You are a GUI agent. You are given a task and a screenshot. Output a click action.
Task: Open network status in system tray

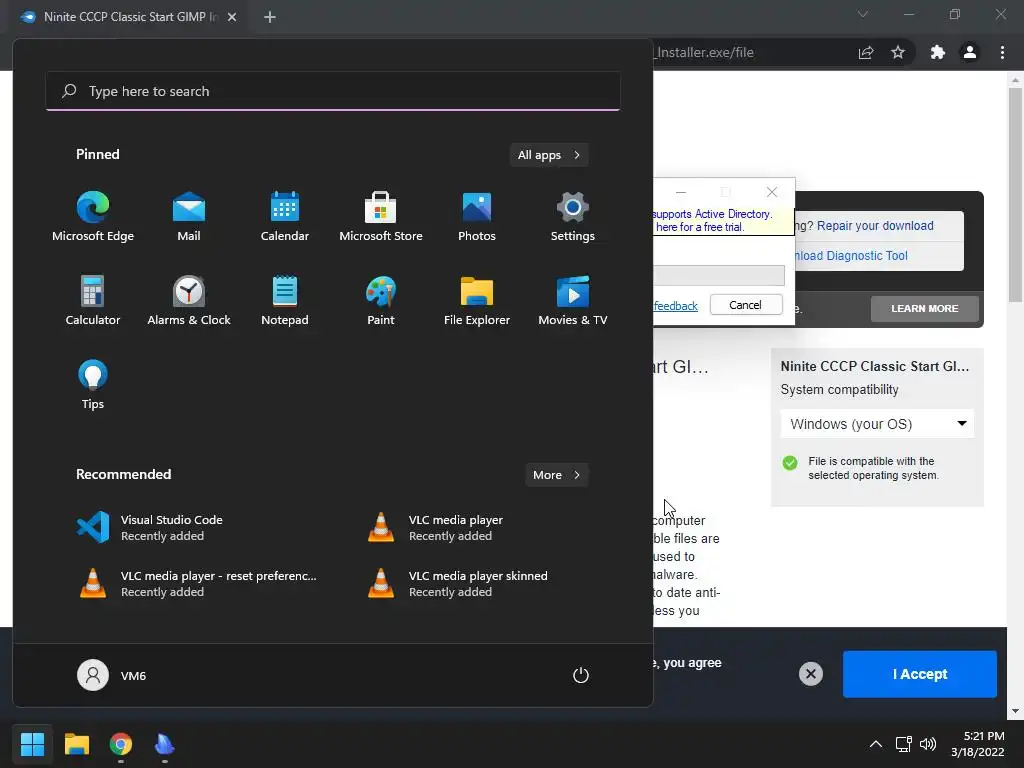pos(903,744)
